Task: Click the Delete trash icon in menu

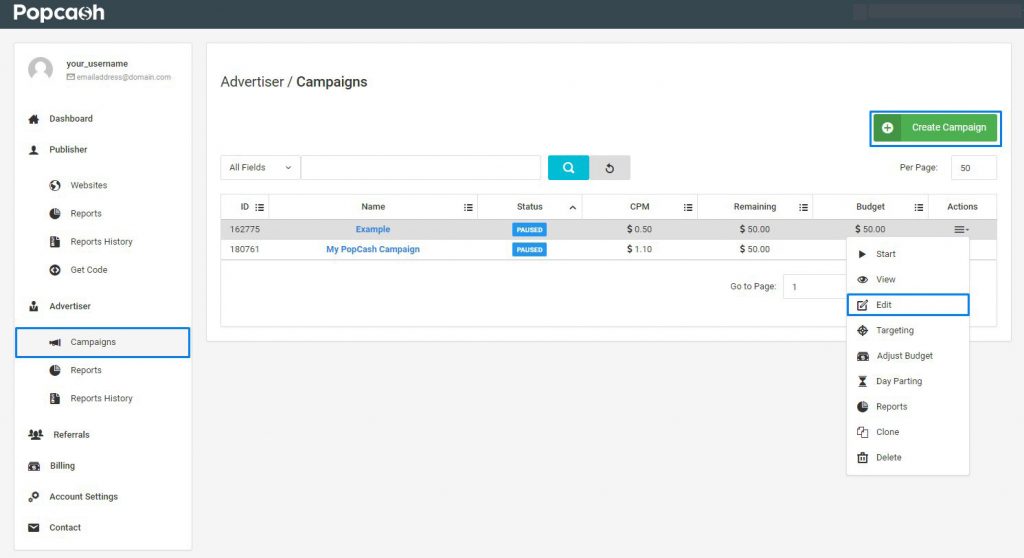Action: tap(863, 457)
